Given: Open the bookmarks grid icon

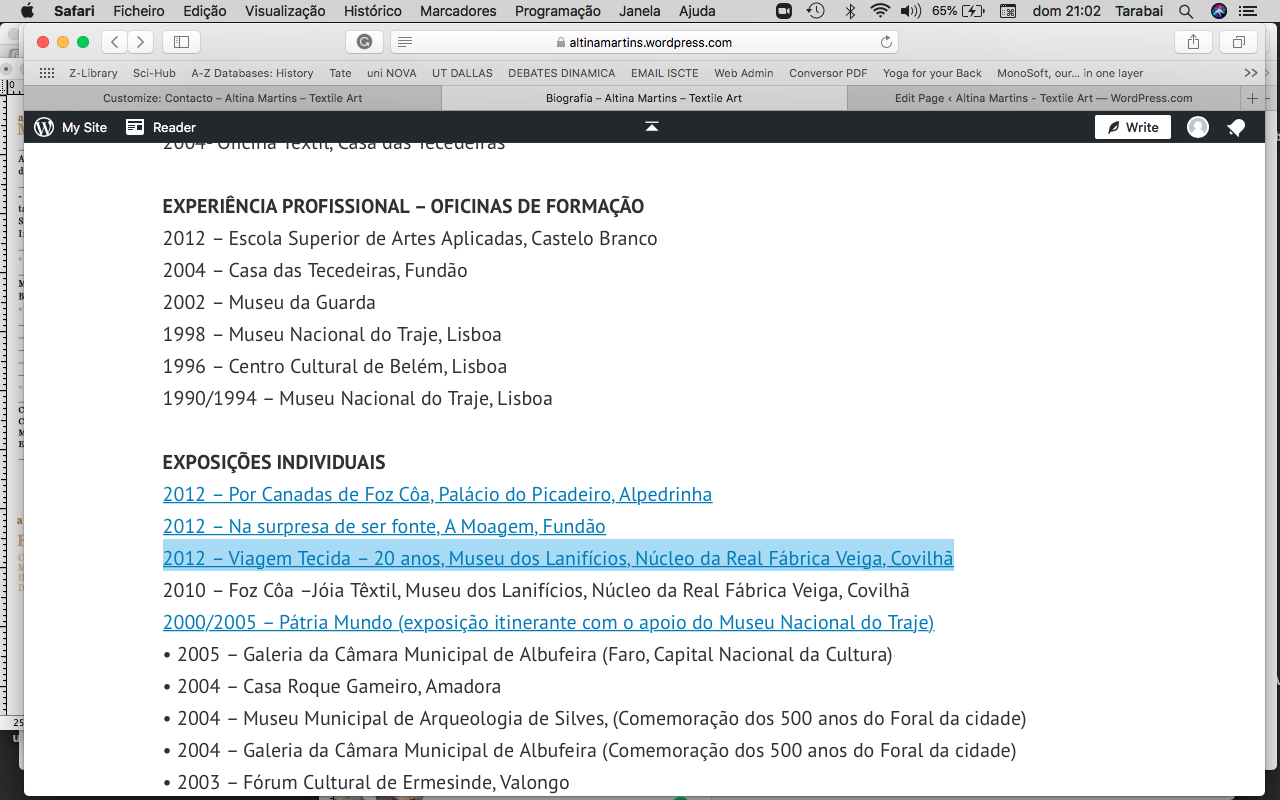Looking at the screenshot, I should [x=47, y=73].
